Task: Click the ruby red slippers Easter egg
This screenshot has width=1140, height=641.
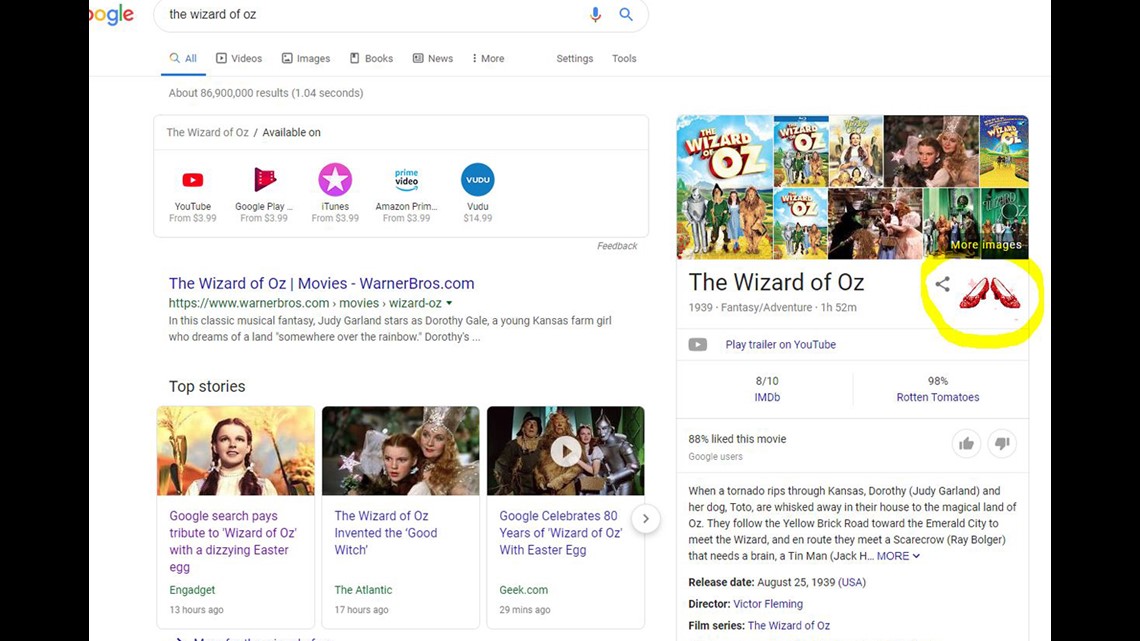Action: pos(990,293)
